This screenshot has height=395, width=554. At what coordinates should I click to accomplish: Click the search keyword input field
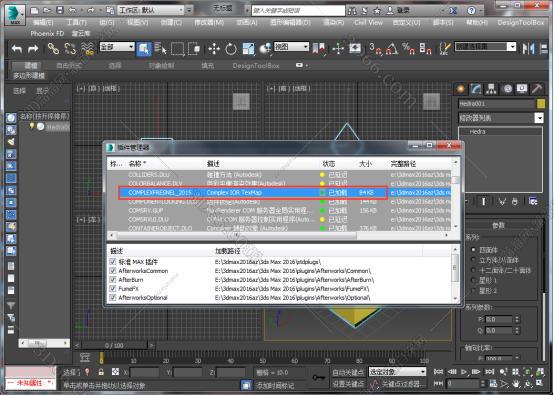(x=298, y=11)
